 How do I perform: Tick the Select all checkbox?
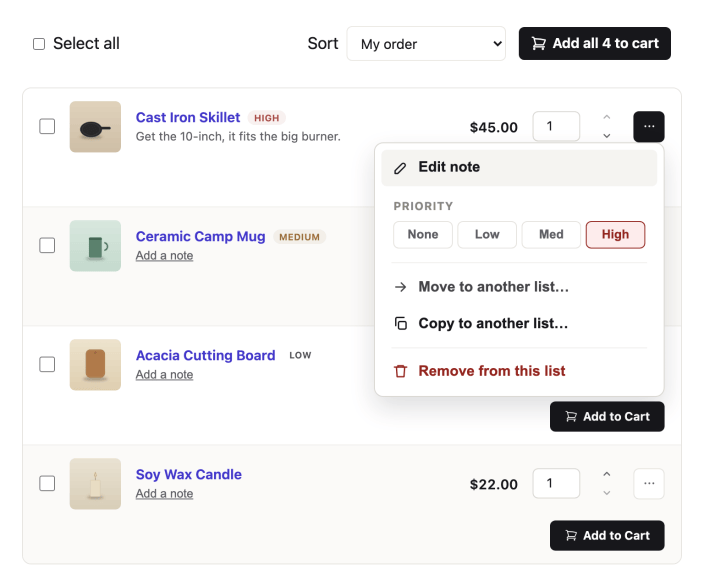click(39, 44)
